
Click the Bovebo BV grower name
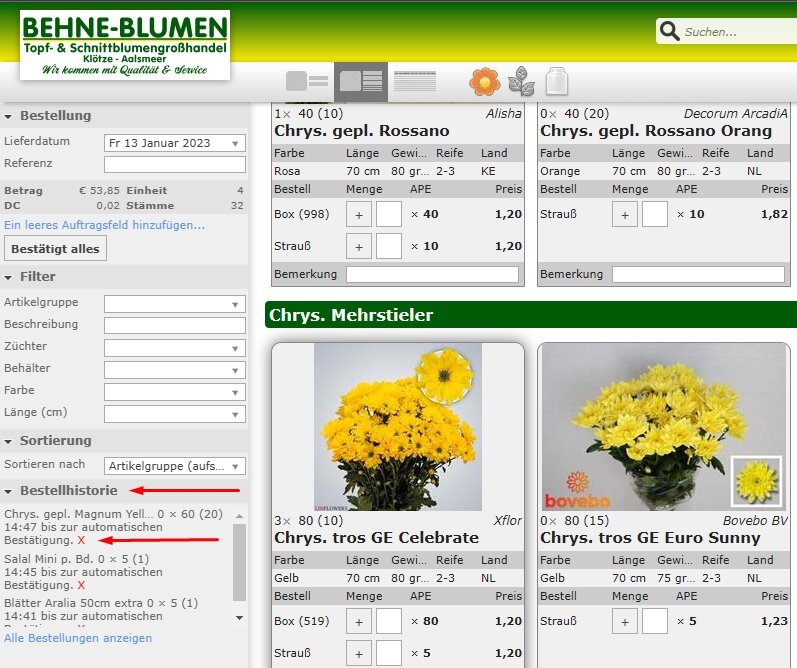point(755,521)
